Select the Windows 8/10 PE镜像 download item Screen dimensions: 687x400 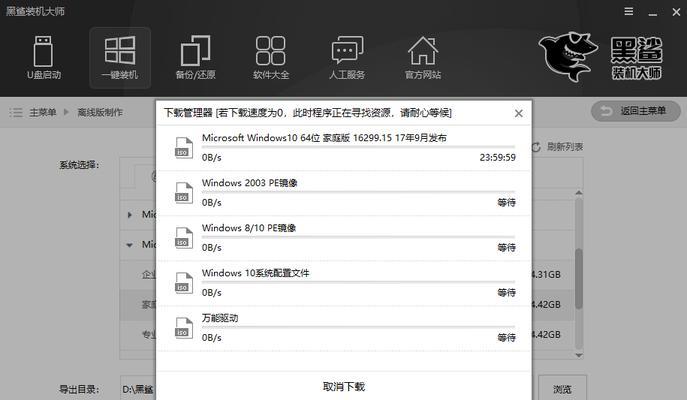point(344,238)
